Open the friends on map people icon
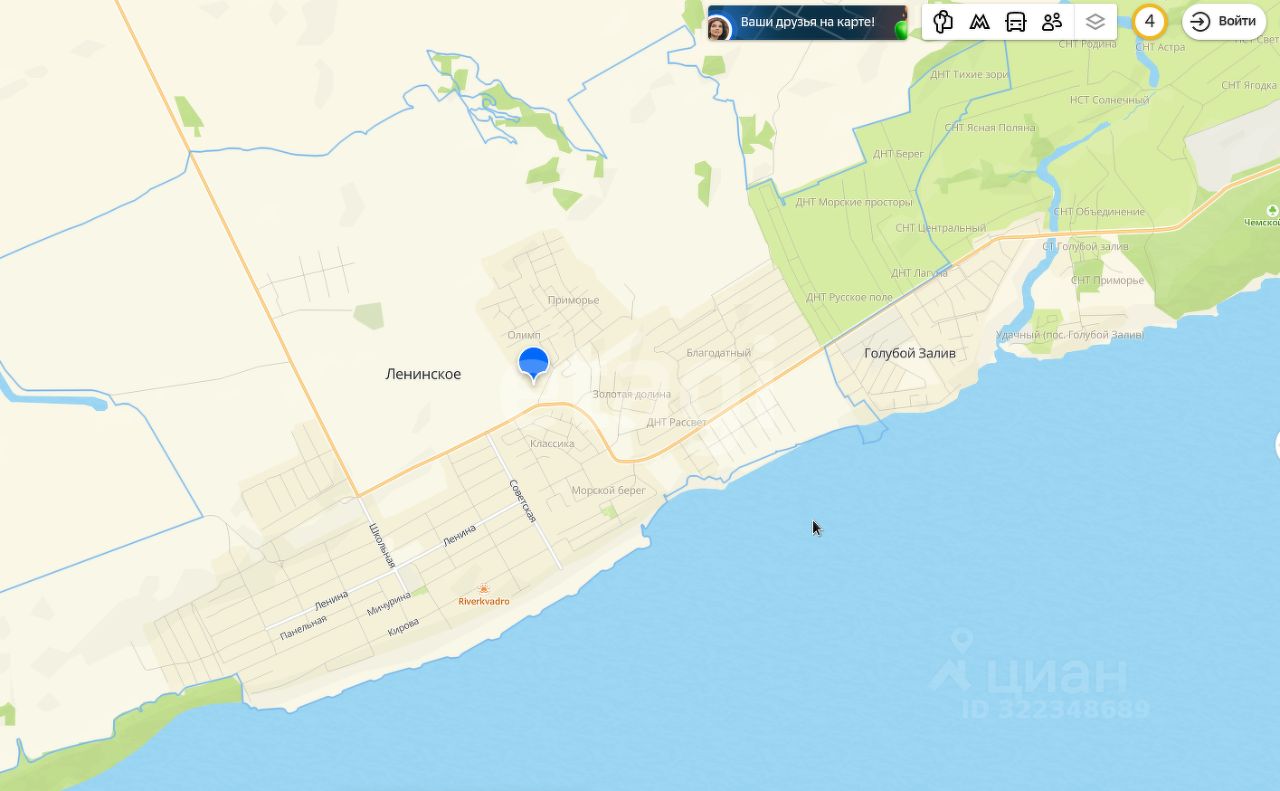 (1052, 22)
